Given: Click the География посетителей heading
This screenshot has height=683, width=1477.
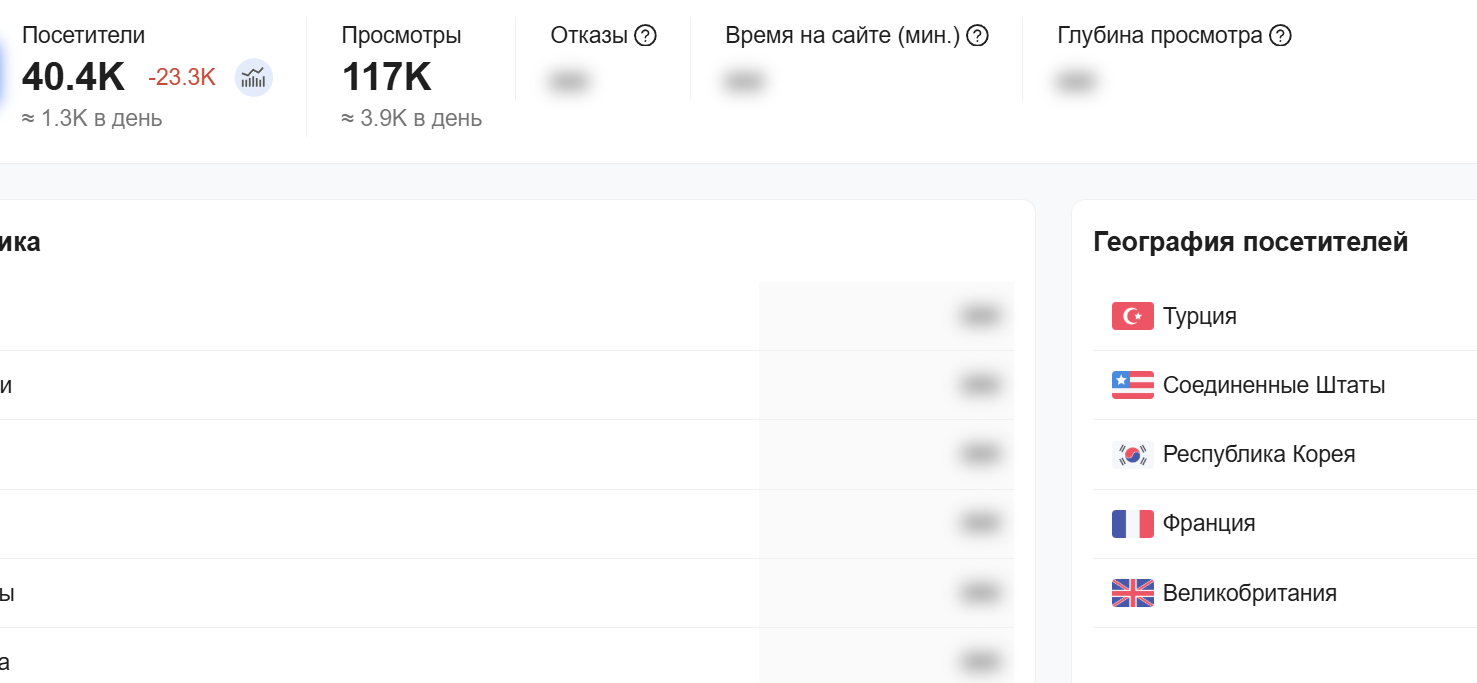Looking at the screenshot, I should (x=1250, y=241).
